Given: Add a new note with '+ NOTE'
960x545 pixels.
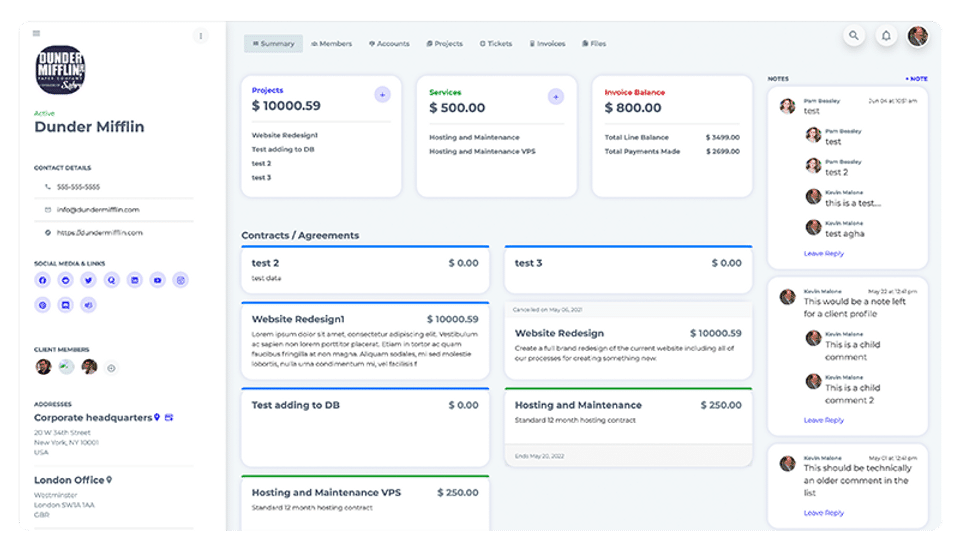Looking at the screenshot, I should [x=917, y=79].
